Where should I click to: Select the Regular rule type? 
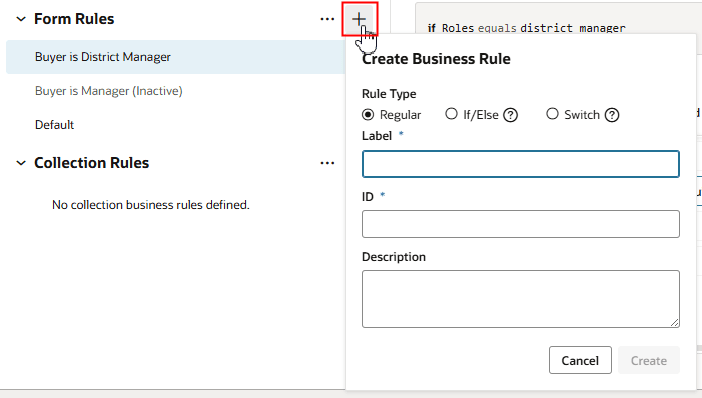368,115
